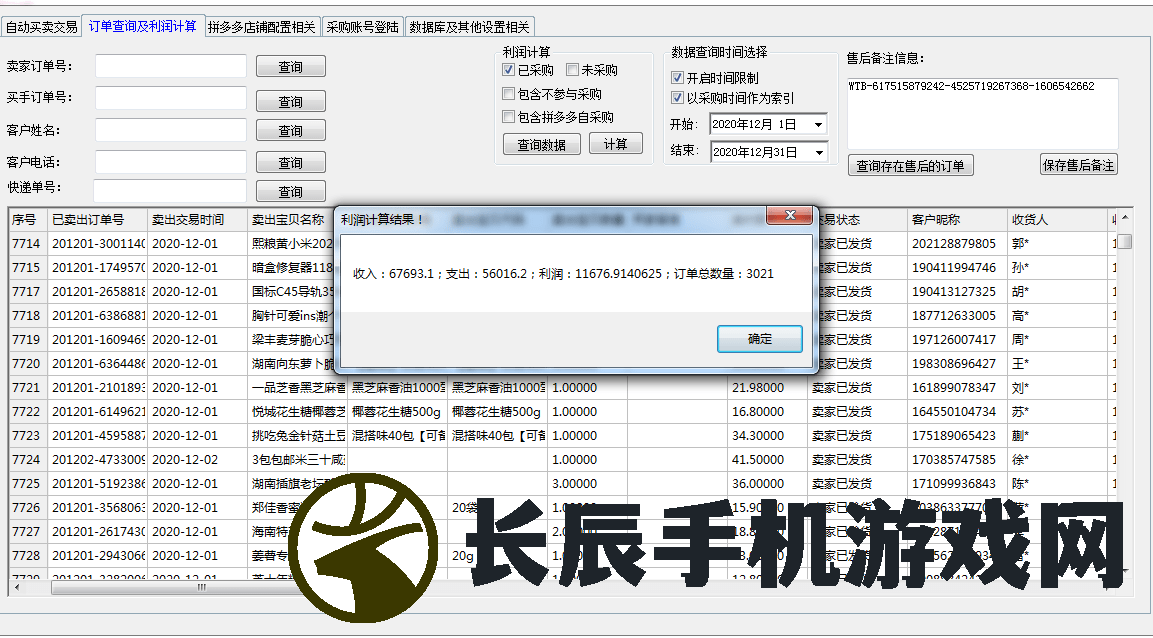1153x638 pixels.
Task: Open the 开始 date dropdown arrow
Action: [818, 125]
